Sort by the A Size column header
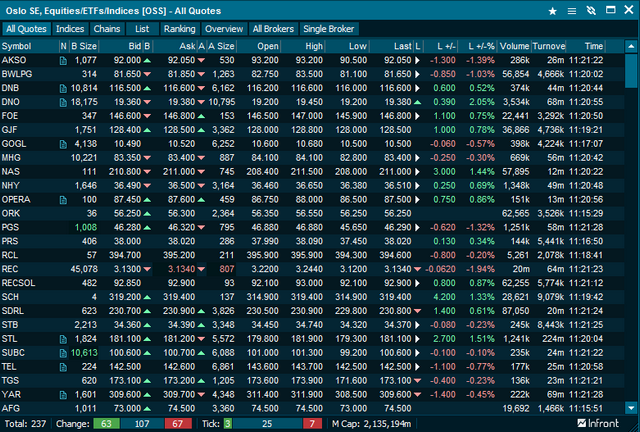 pos(221,46)
